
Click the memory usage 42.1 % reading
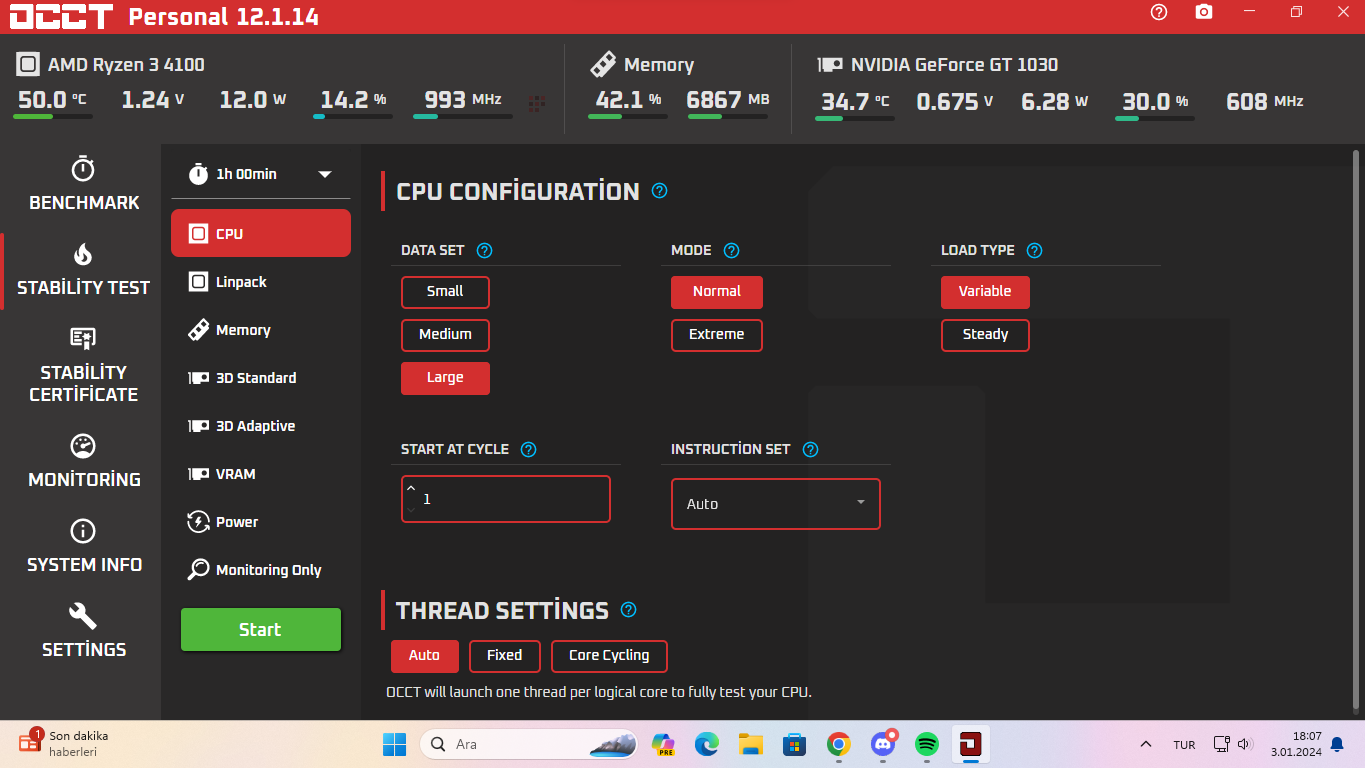628,100
